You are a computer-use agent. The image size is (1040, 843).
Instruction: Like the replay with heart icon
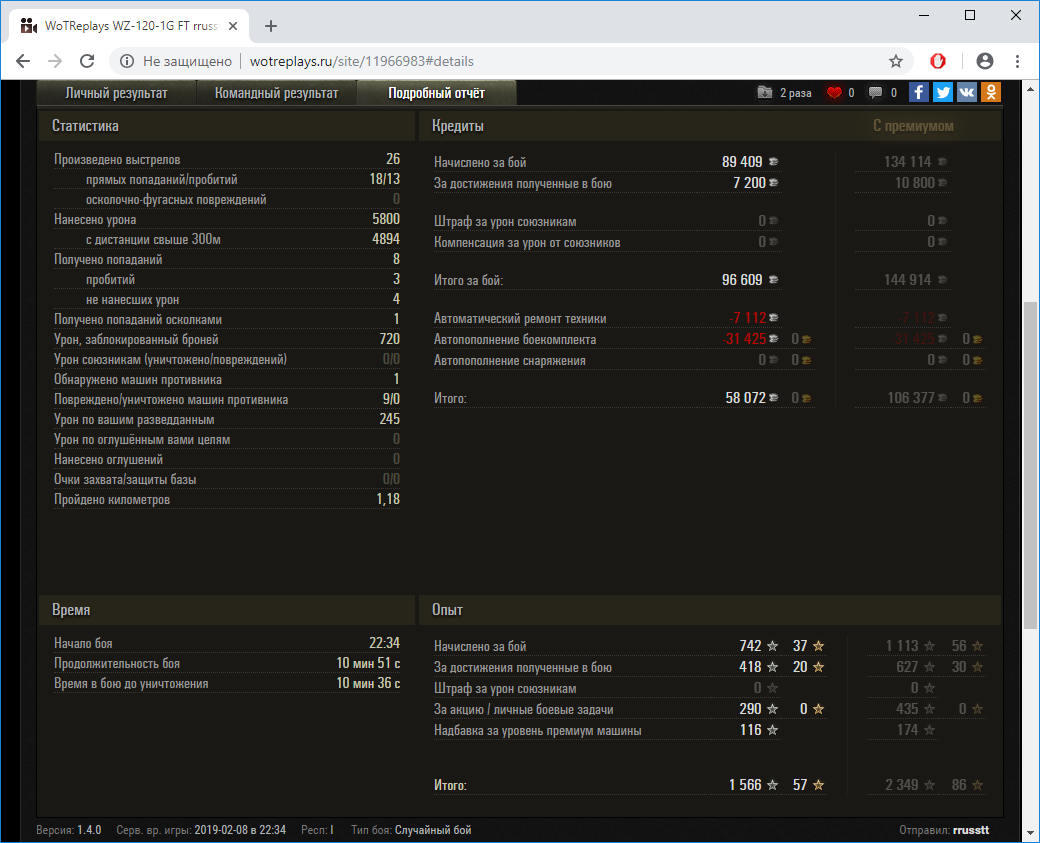click(834, 93)
